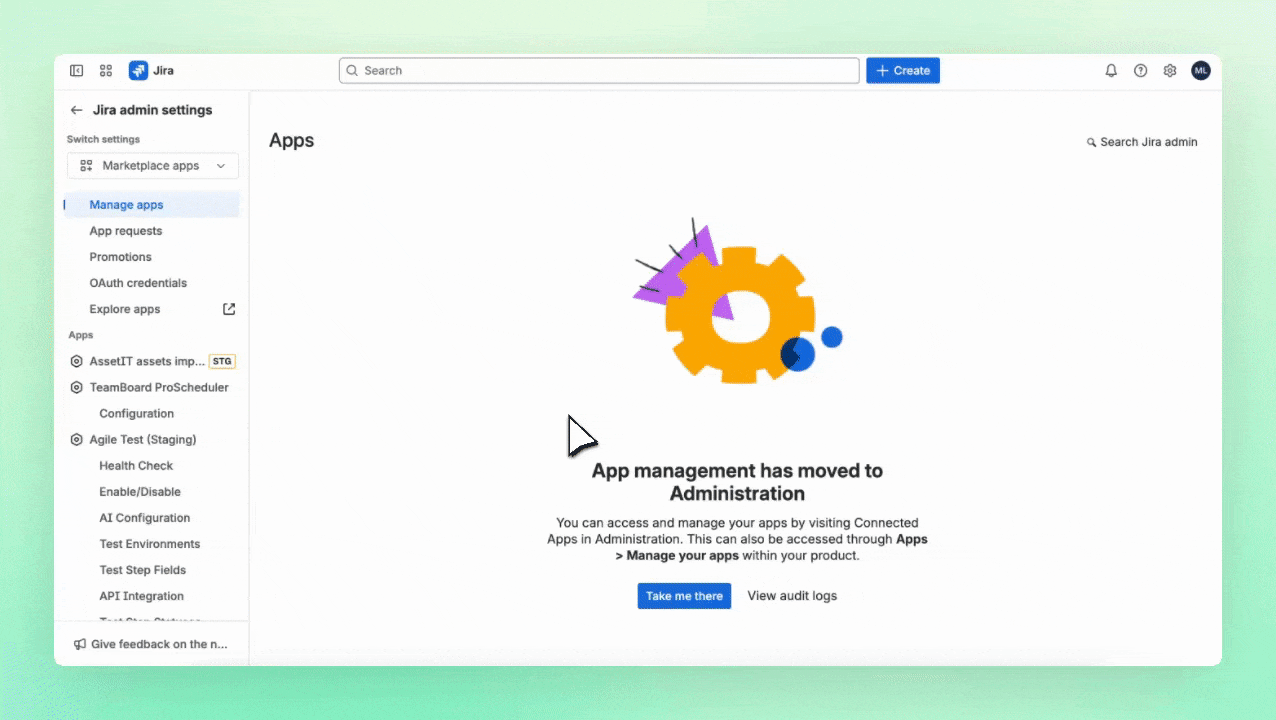Open TeamBoard ProScheduler in the sidebar
Image resolution: width=1276 pixels, height=720 pixels.
(x=158, y=387)
